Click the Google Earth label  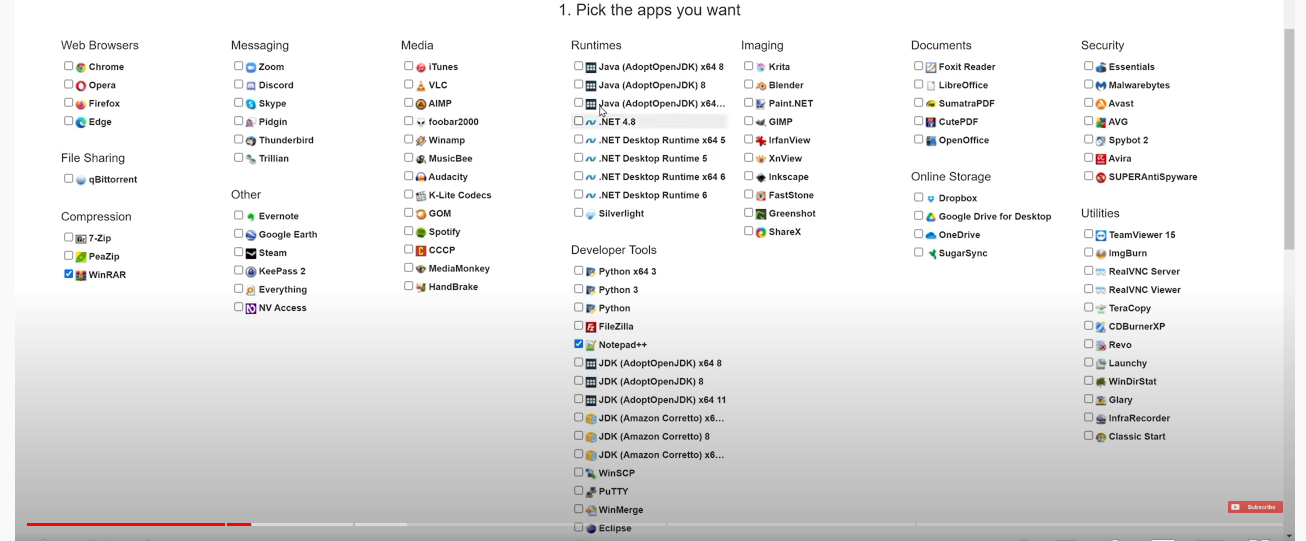pos(288,235)
